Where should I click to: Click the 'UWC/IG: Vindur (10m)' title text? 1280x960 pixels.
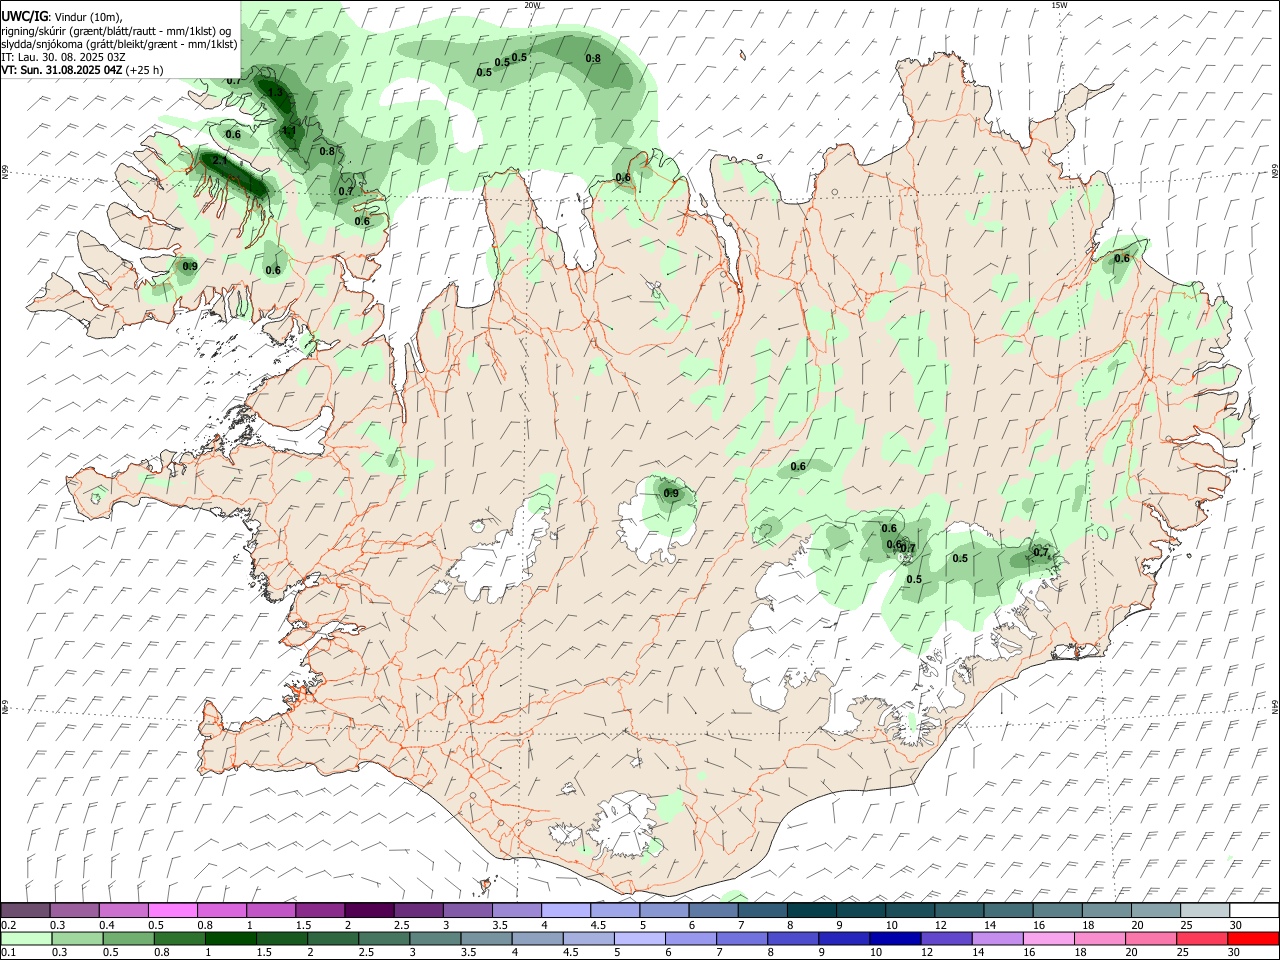(x=62, y=17)
